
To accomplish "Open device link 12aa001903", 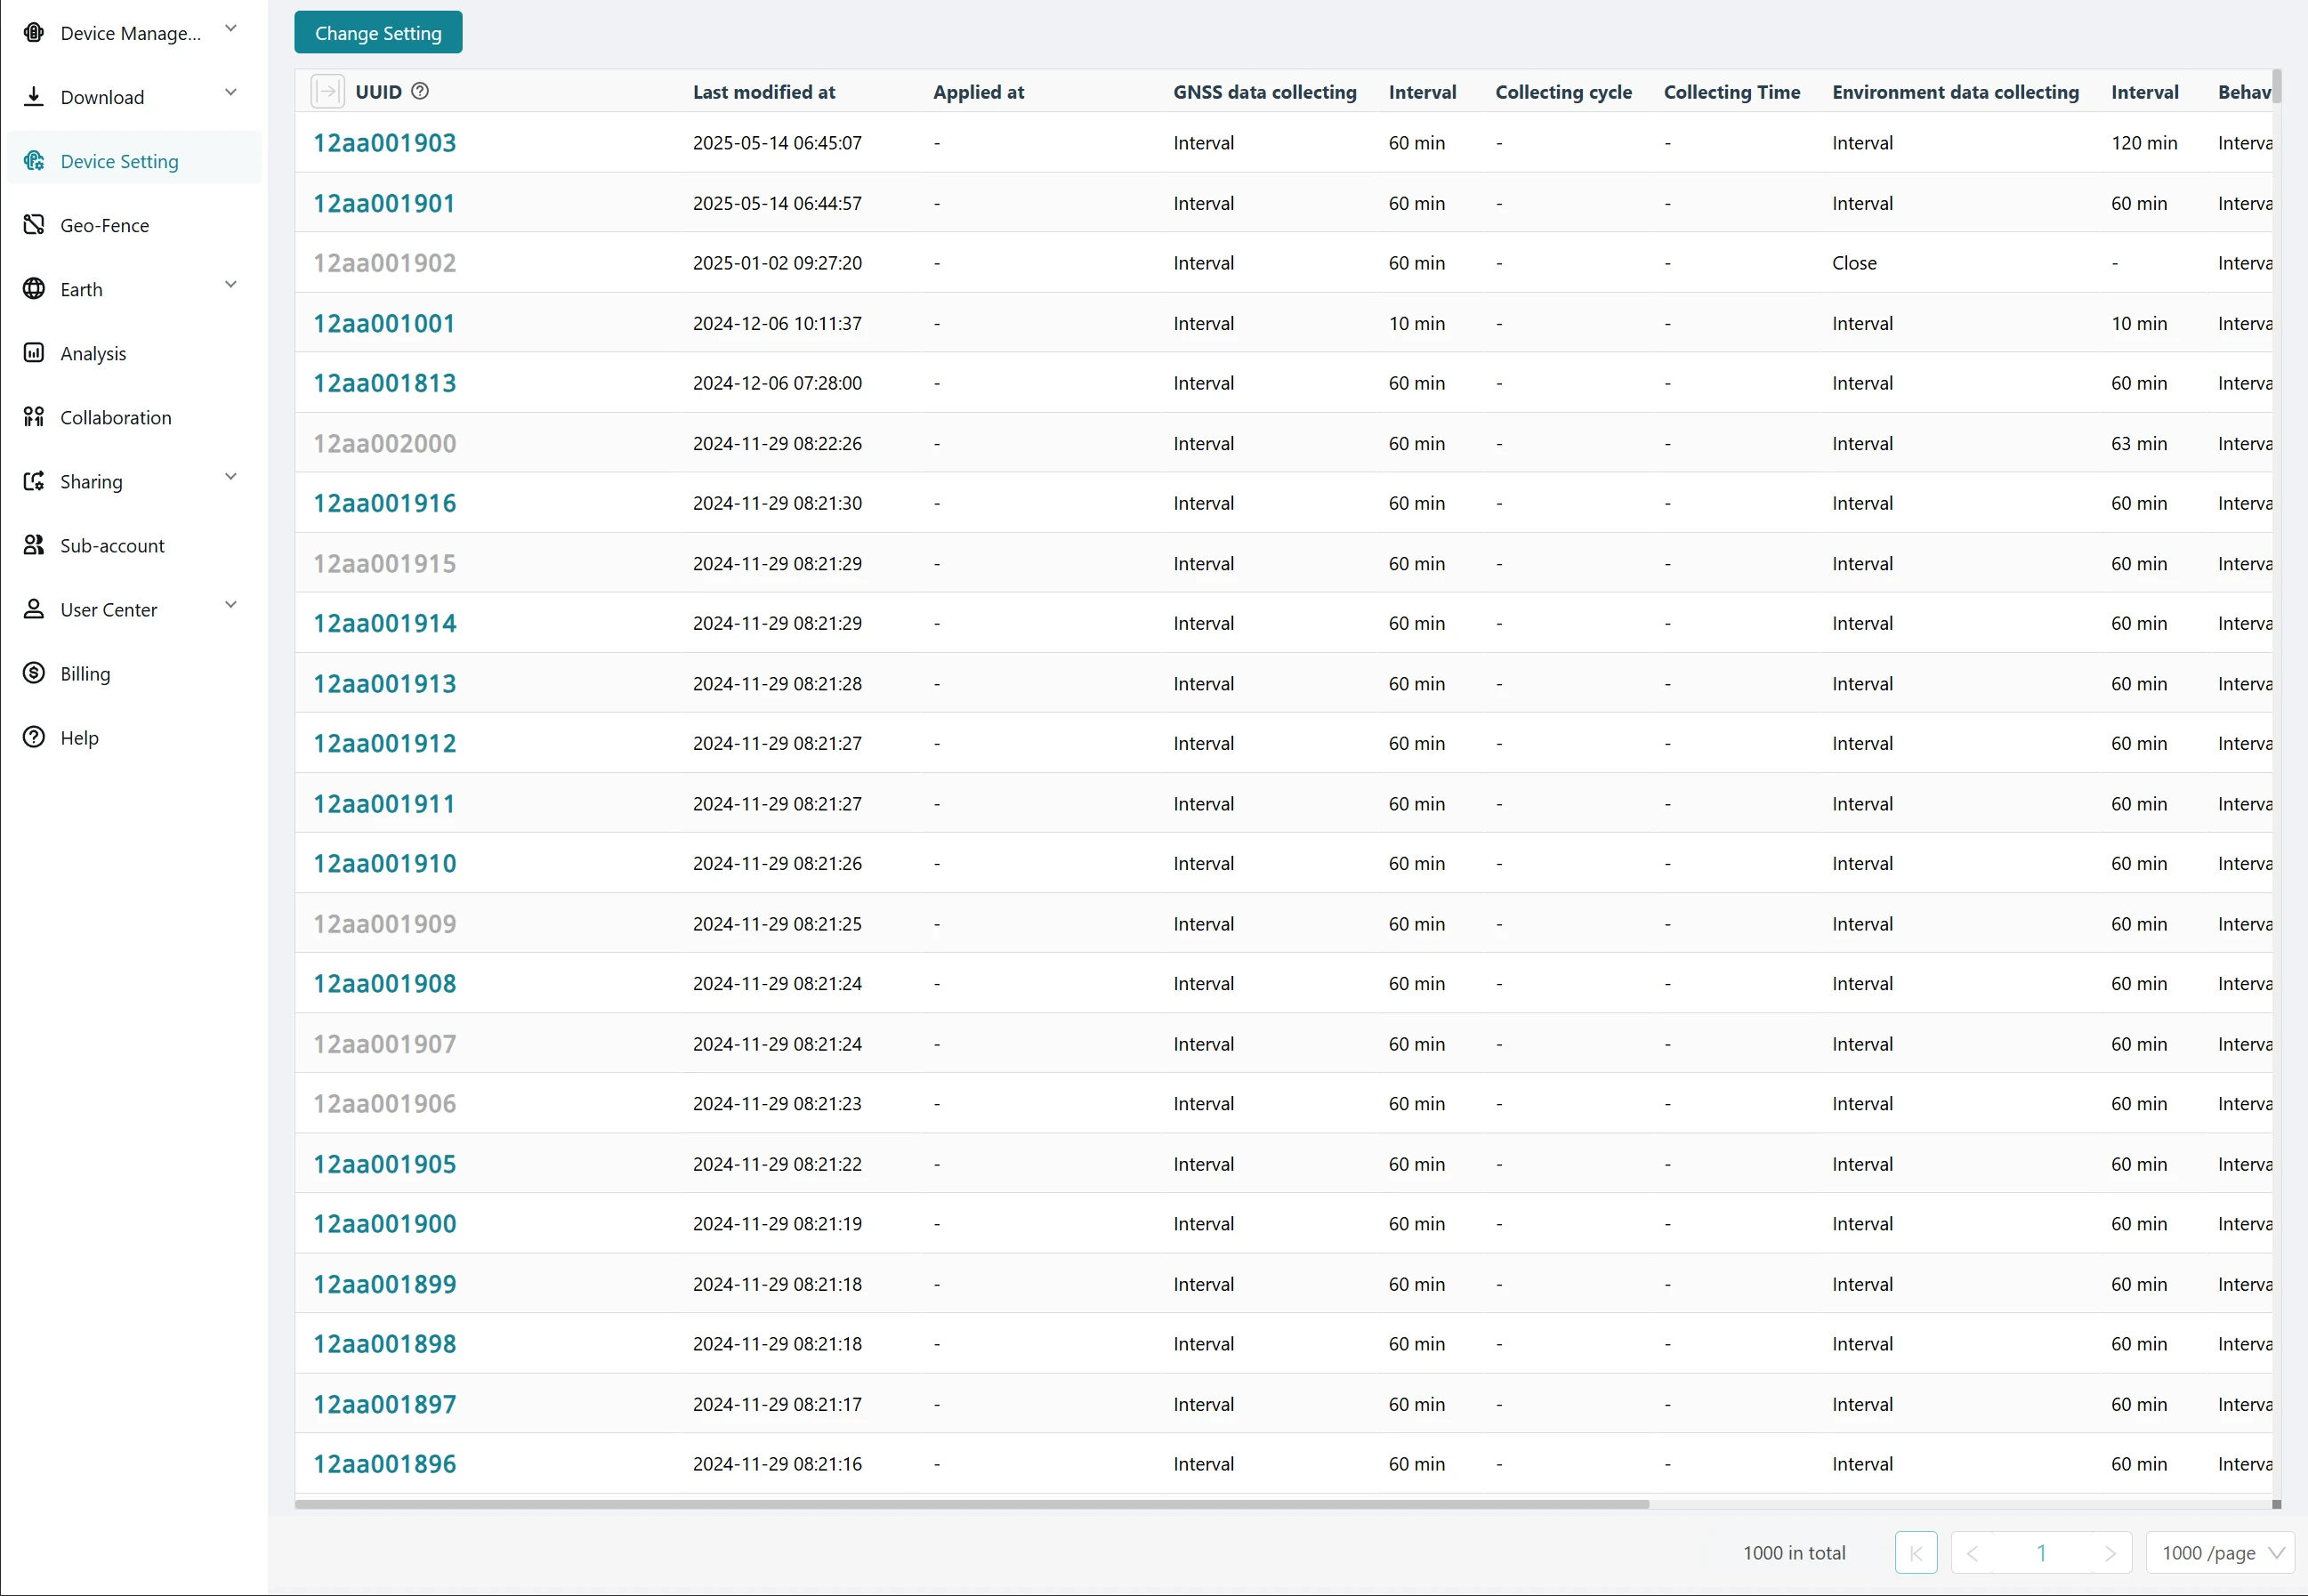I will [385, 143].
